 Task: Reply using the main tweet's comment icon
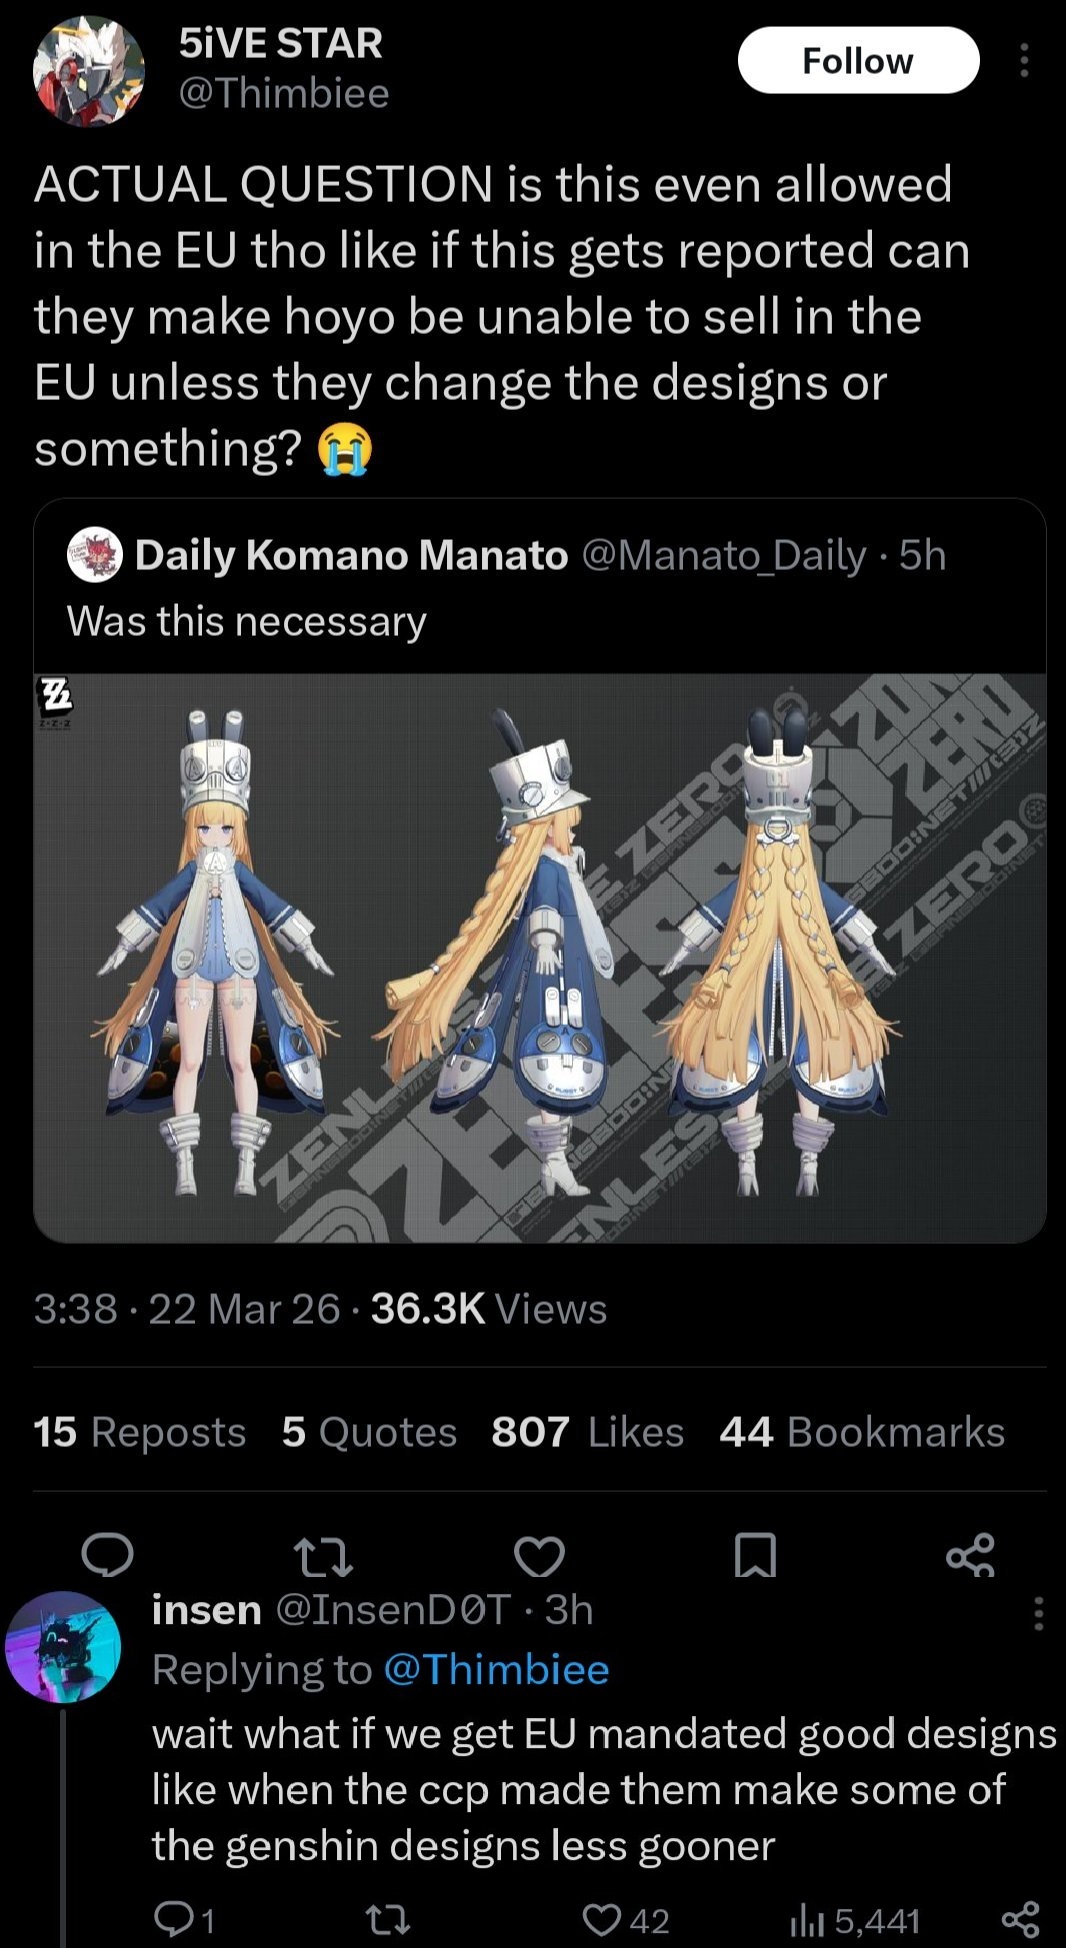(x=108, y=1555)
